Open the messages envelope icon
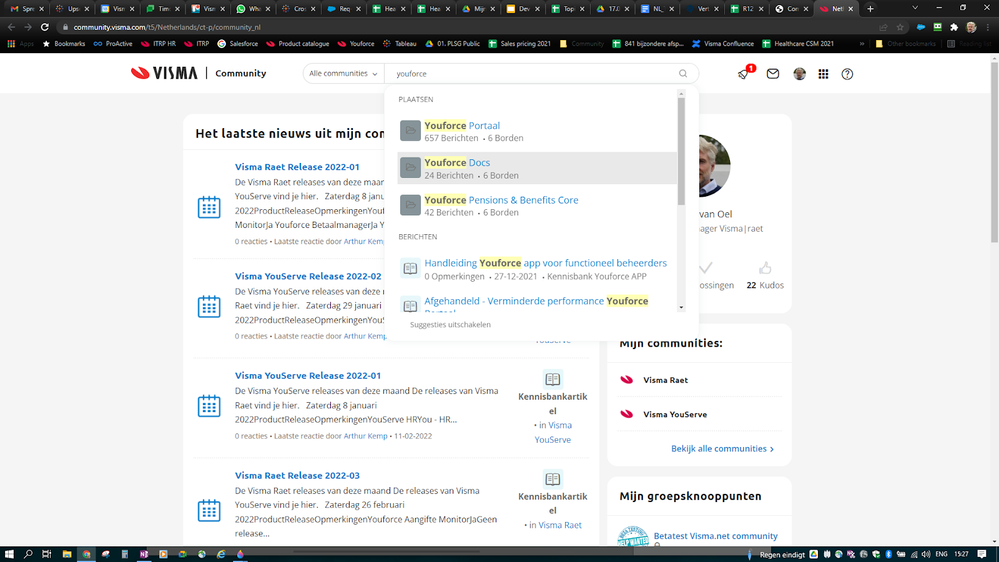Viewport: 999px width, 562px height. click(x=773, y=74)
